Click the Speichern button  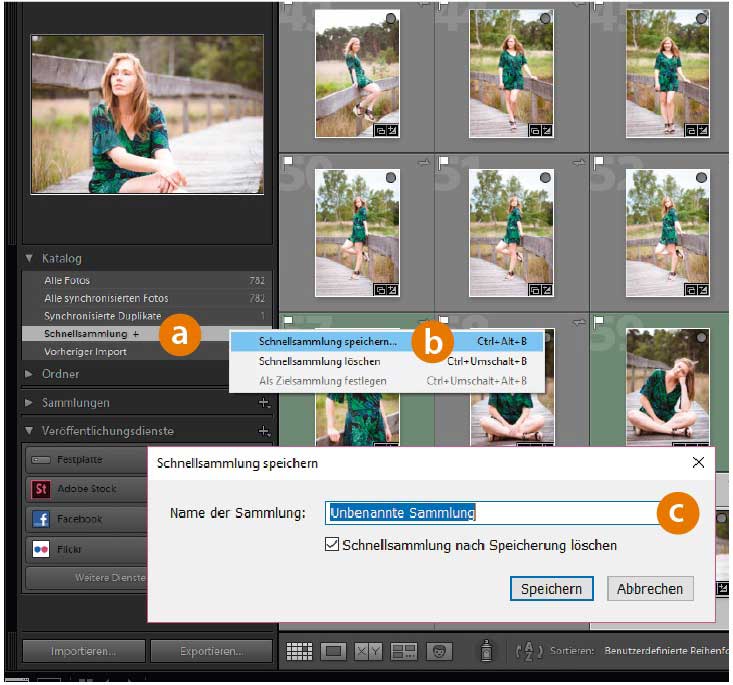pos(551,589)
